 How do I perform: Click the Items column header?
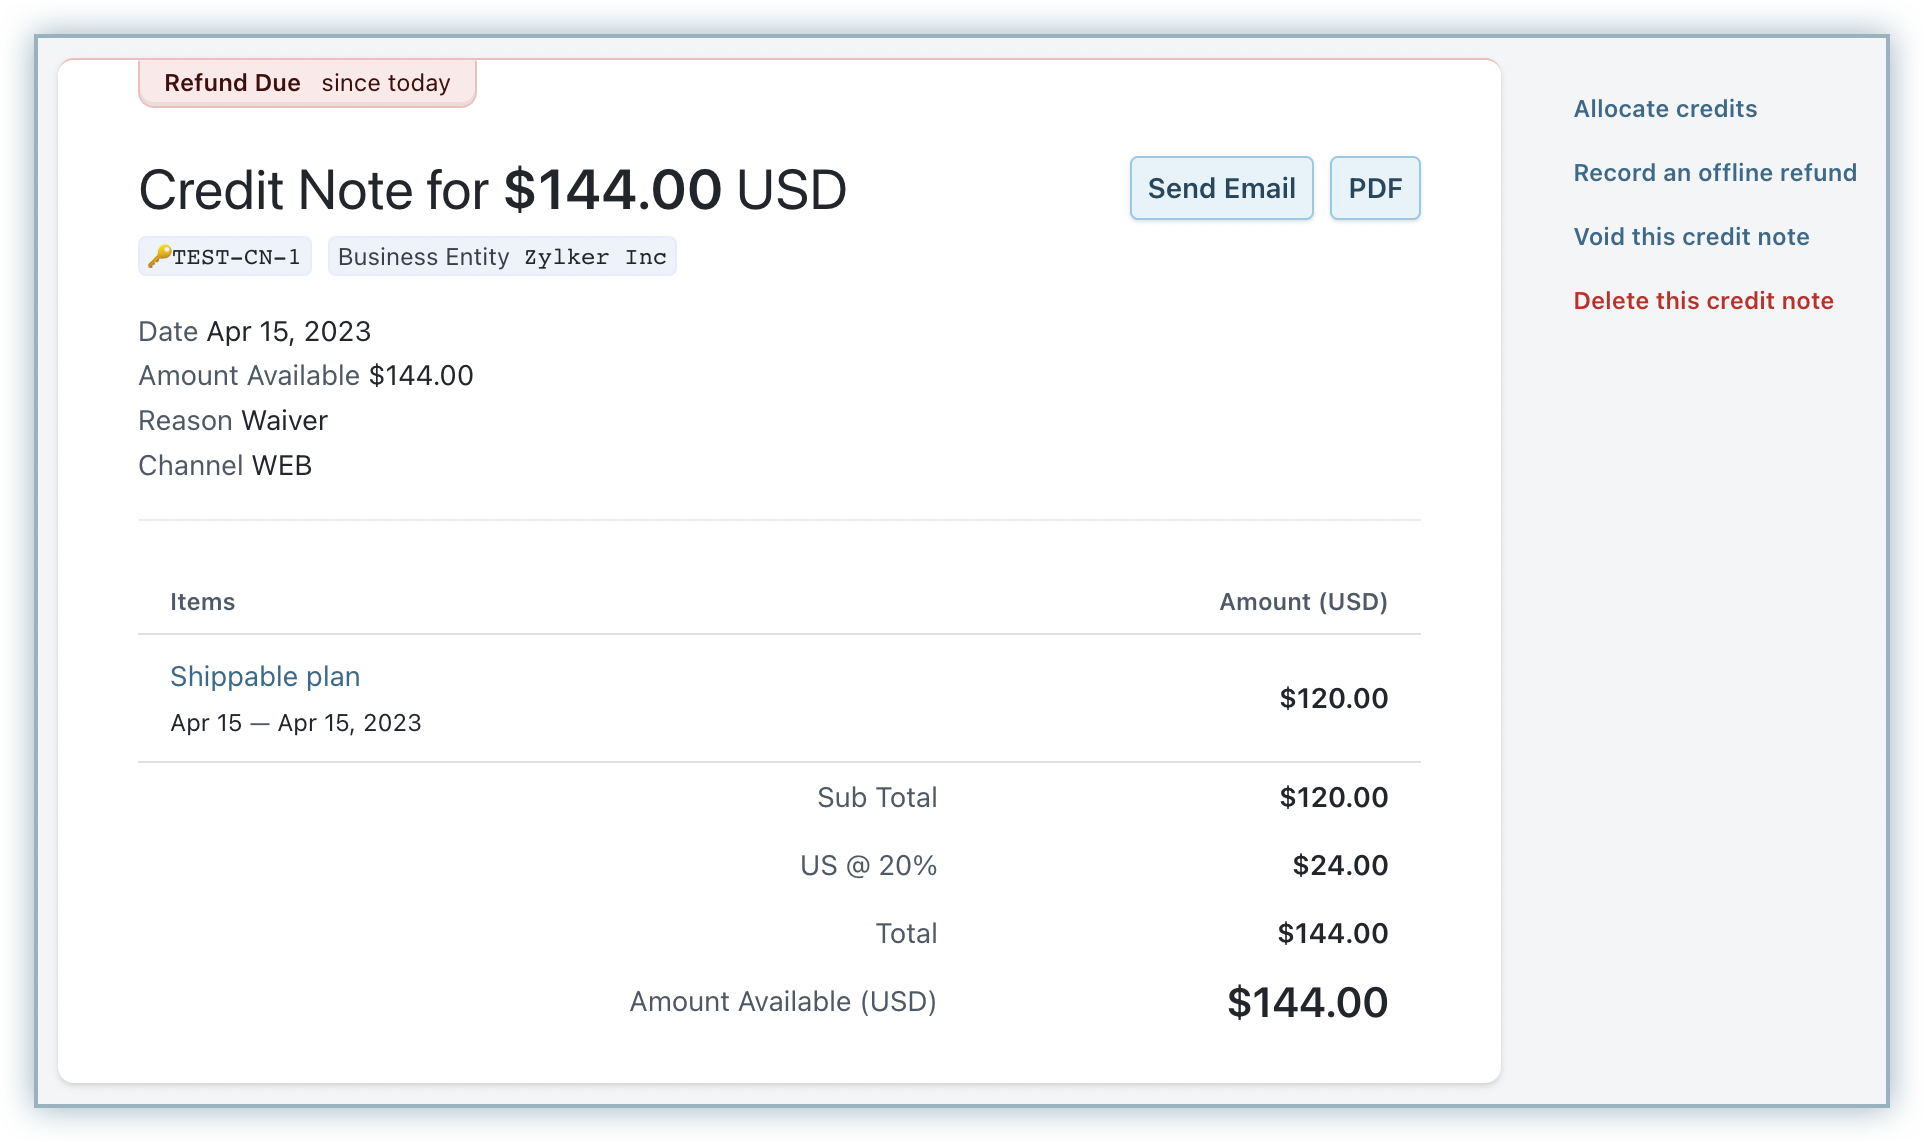(202, 602)
